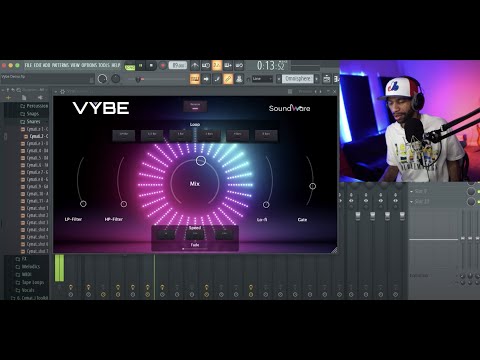The image size is (480, 360).
Task: Click the arrow right of Omnisphere pattern
Action: tap(317, 79)
